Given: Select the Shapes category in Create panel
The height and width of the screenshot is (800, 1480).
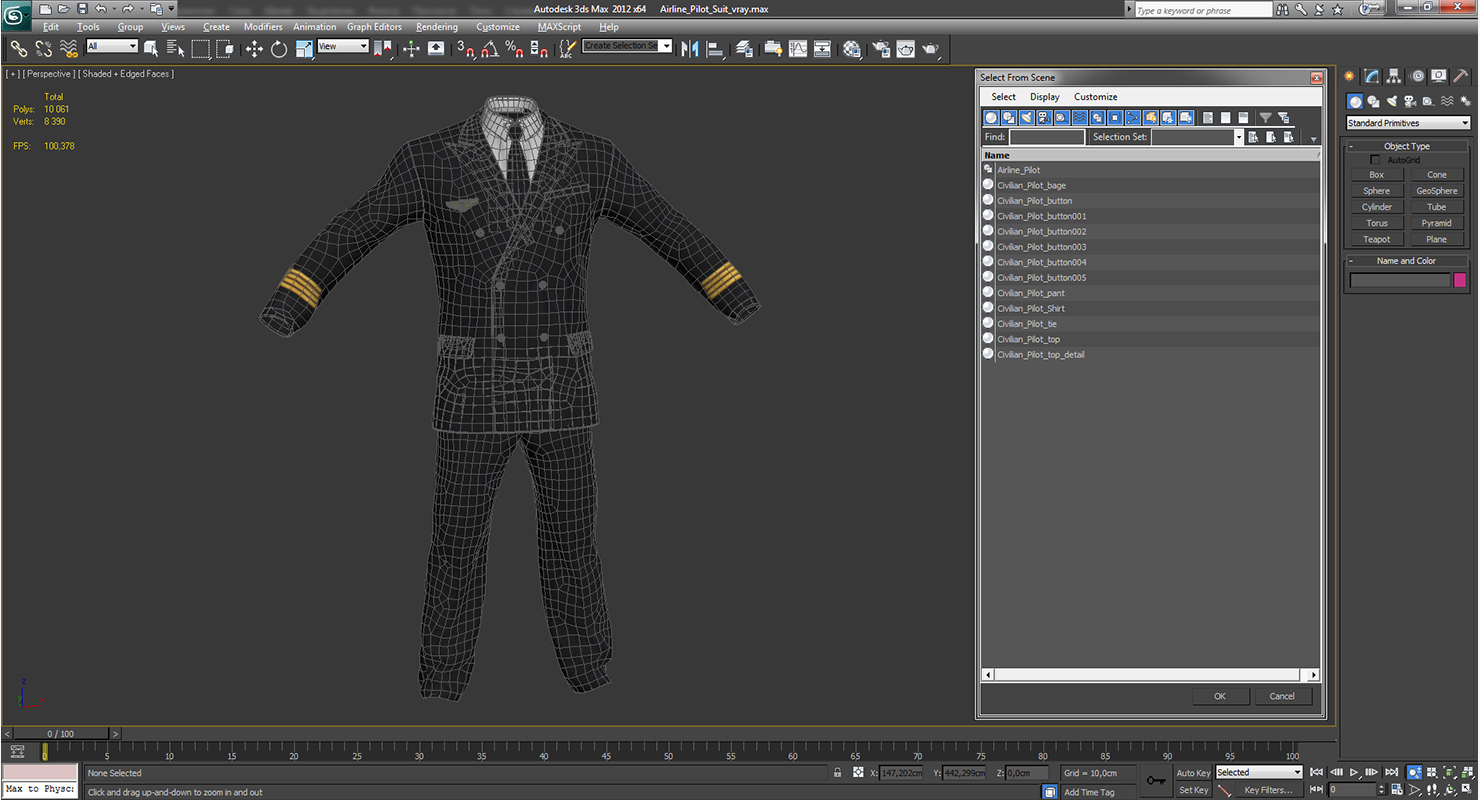Looking at the screenshot, I should (x=1373, y=101).
